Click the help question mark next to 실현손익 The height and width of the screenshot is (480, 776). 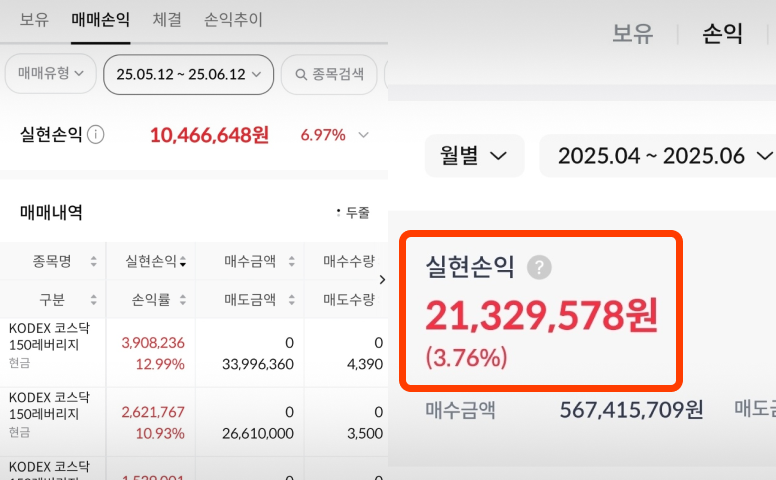[540, 267]
